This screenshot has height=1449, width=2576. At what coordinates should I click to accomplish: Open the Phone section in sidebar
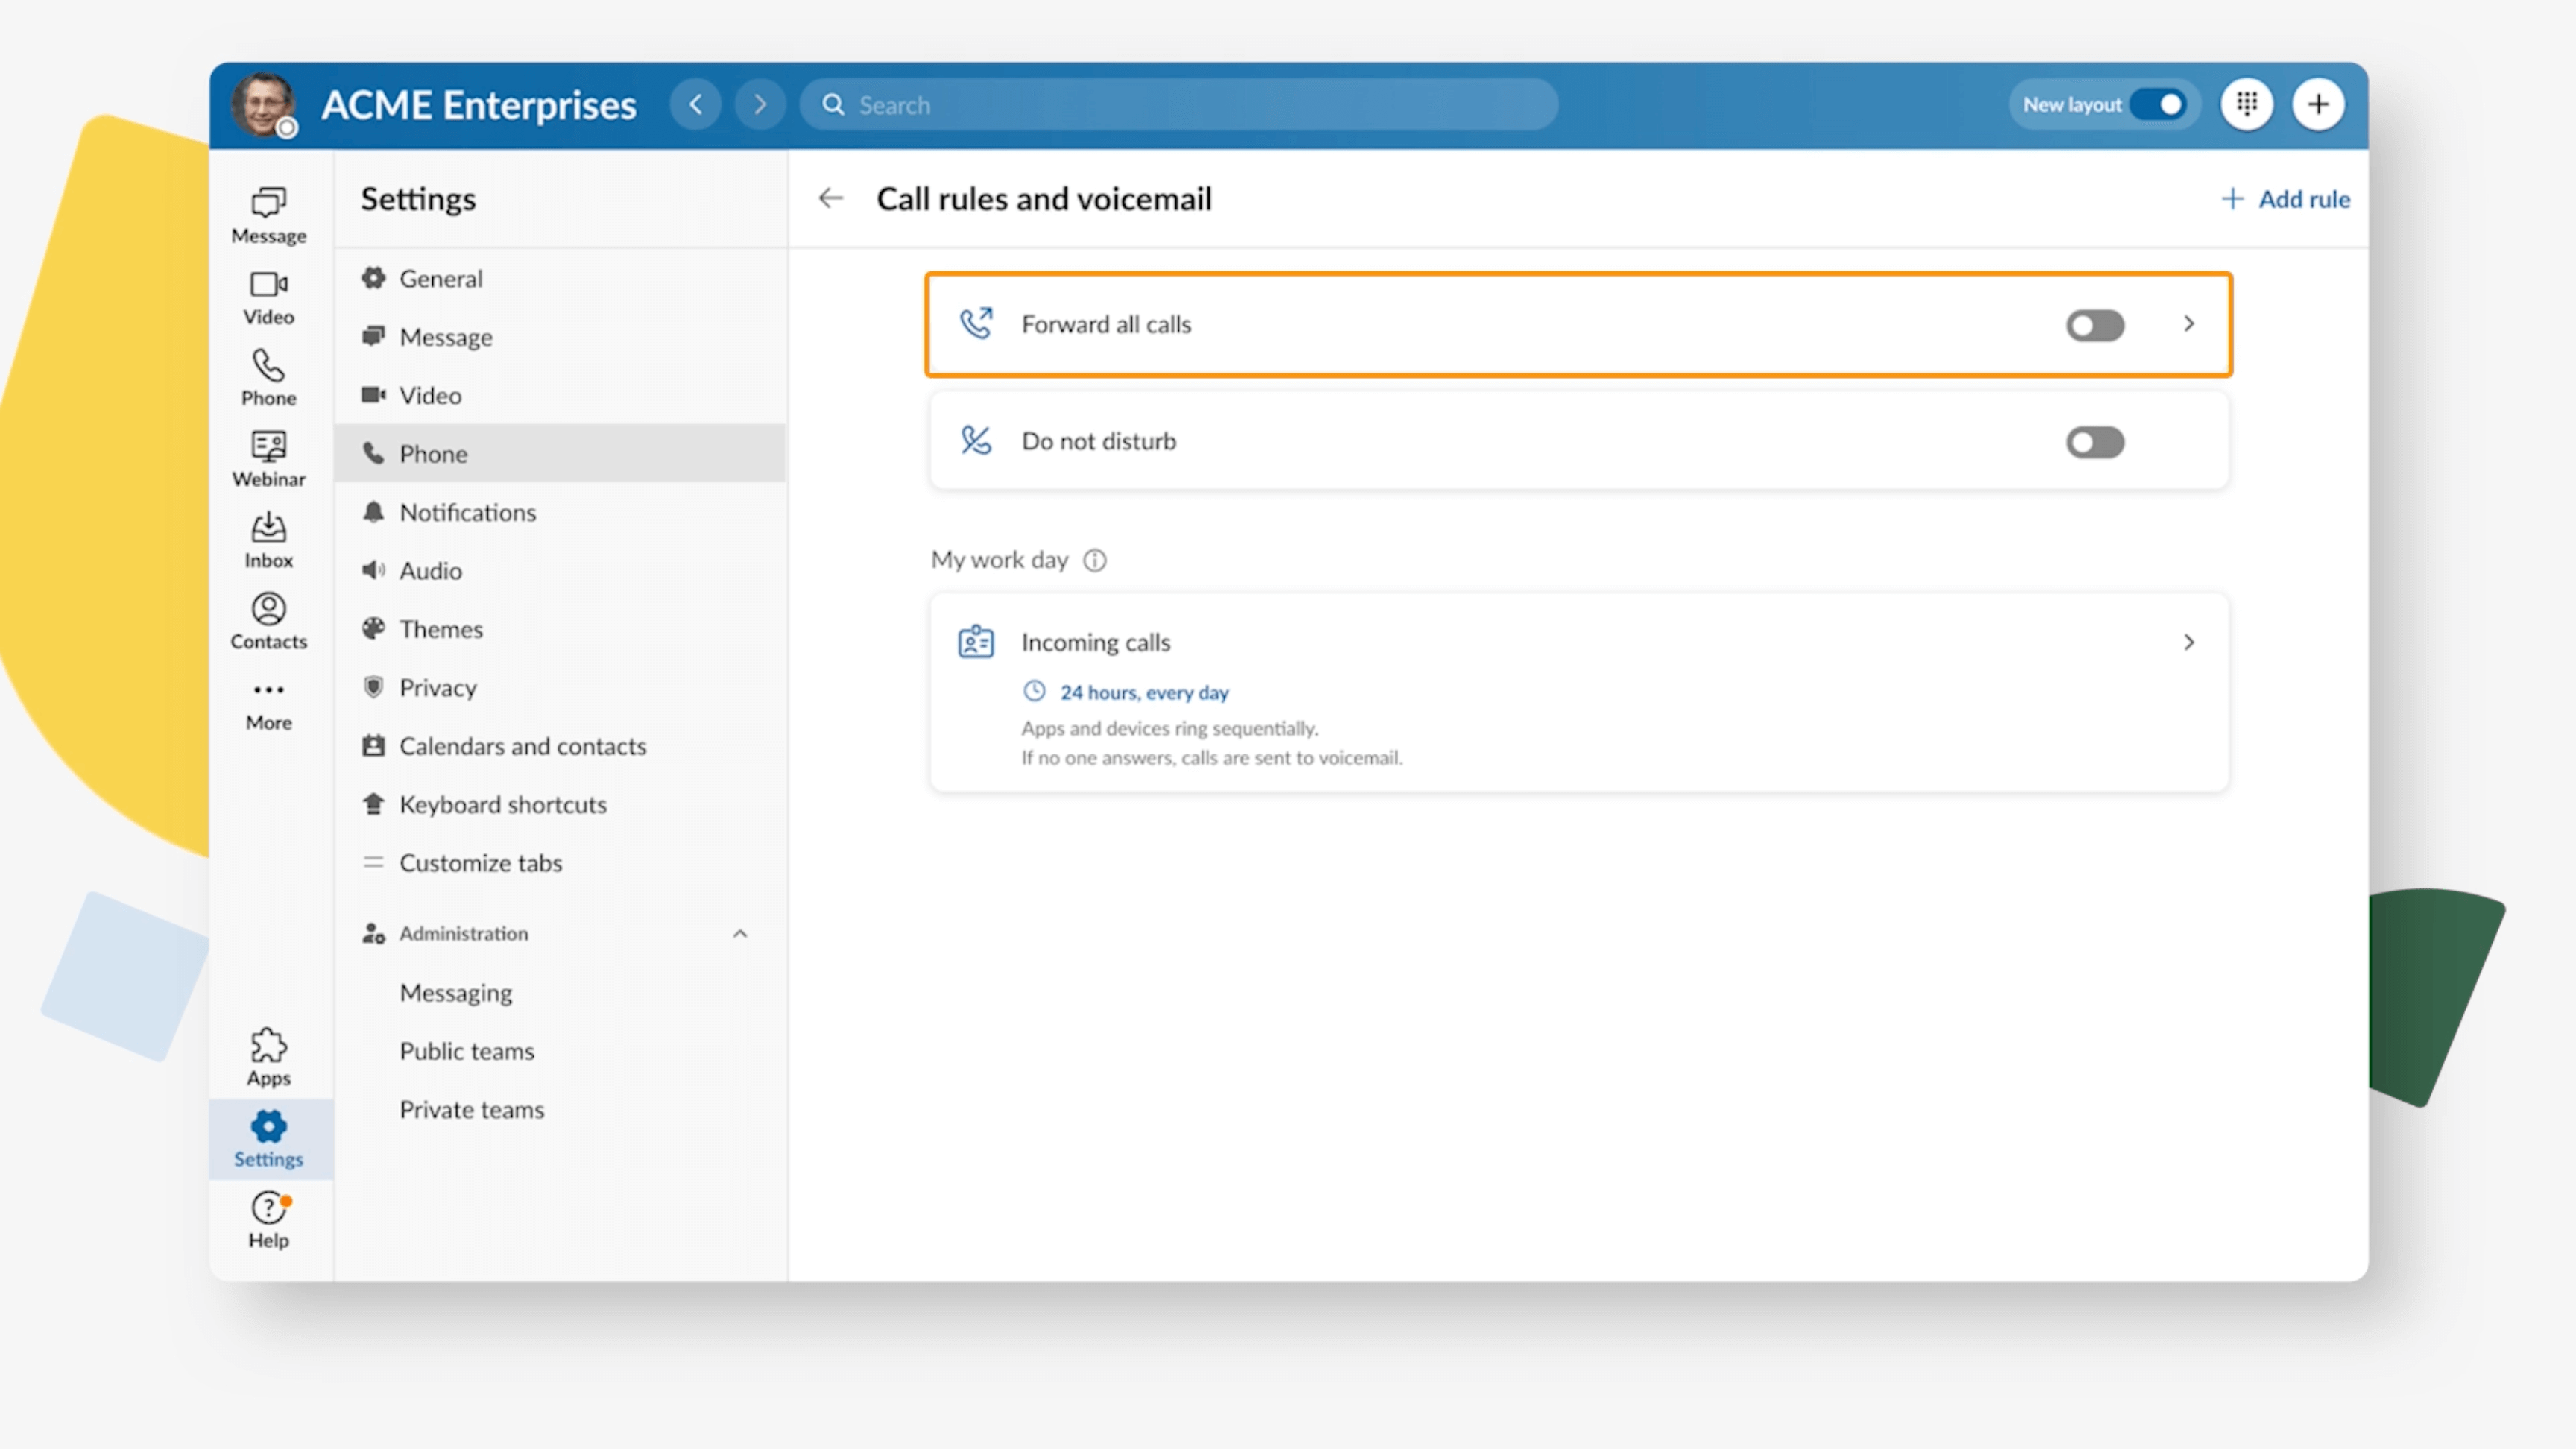click(267, 376)
